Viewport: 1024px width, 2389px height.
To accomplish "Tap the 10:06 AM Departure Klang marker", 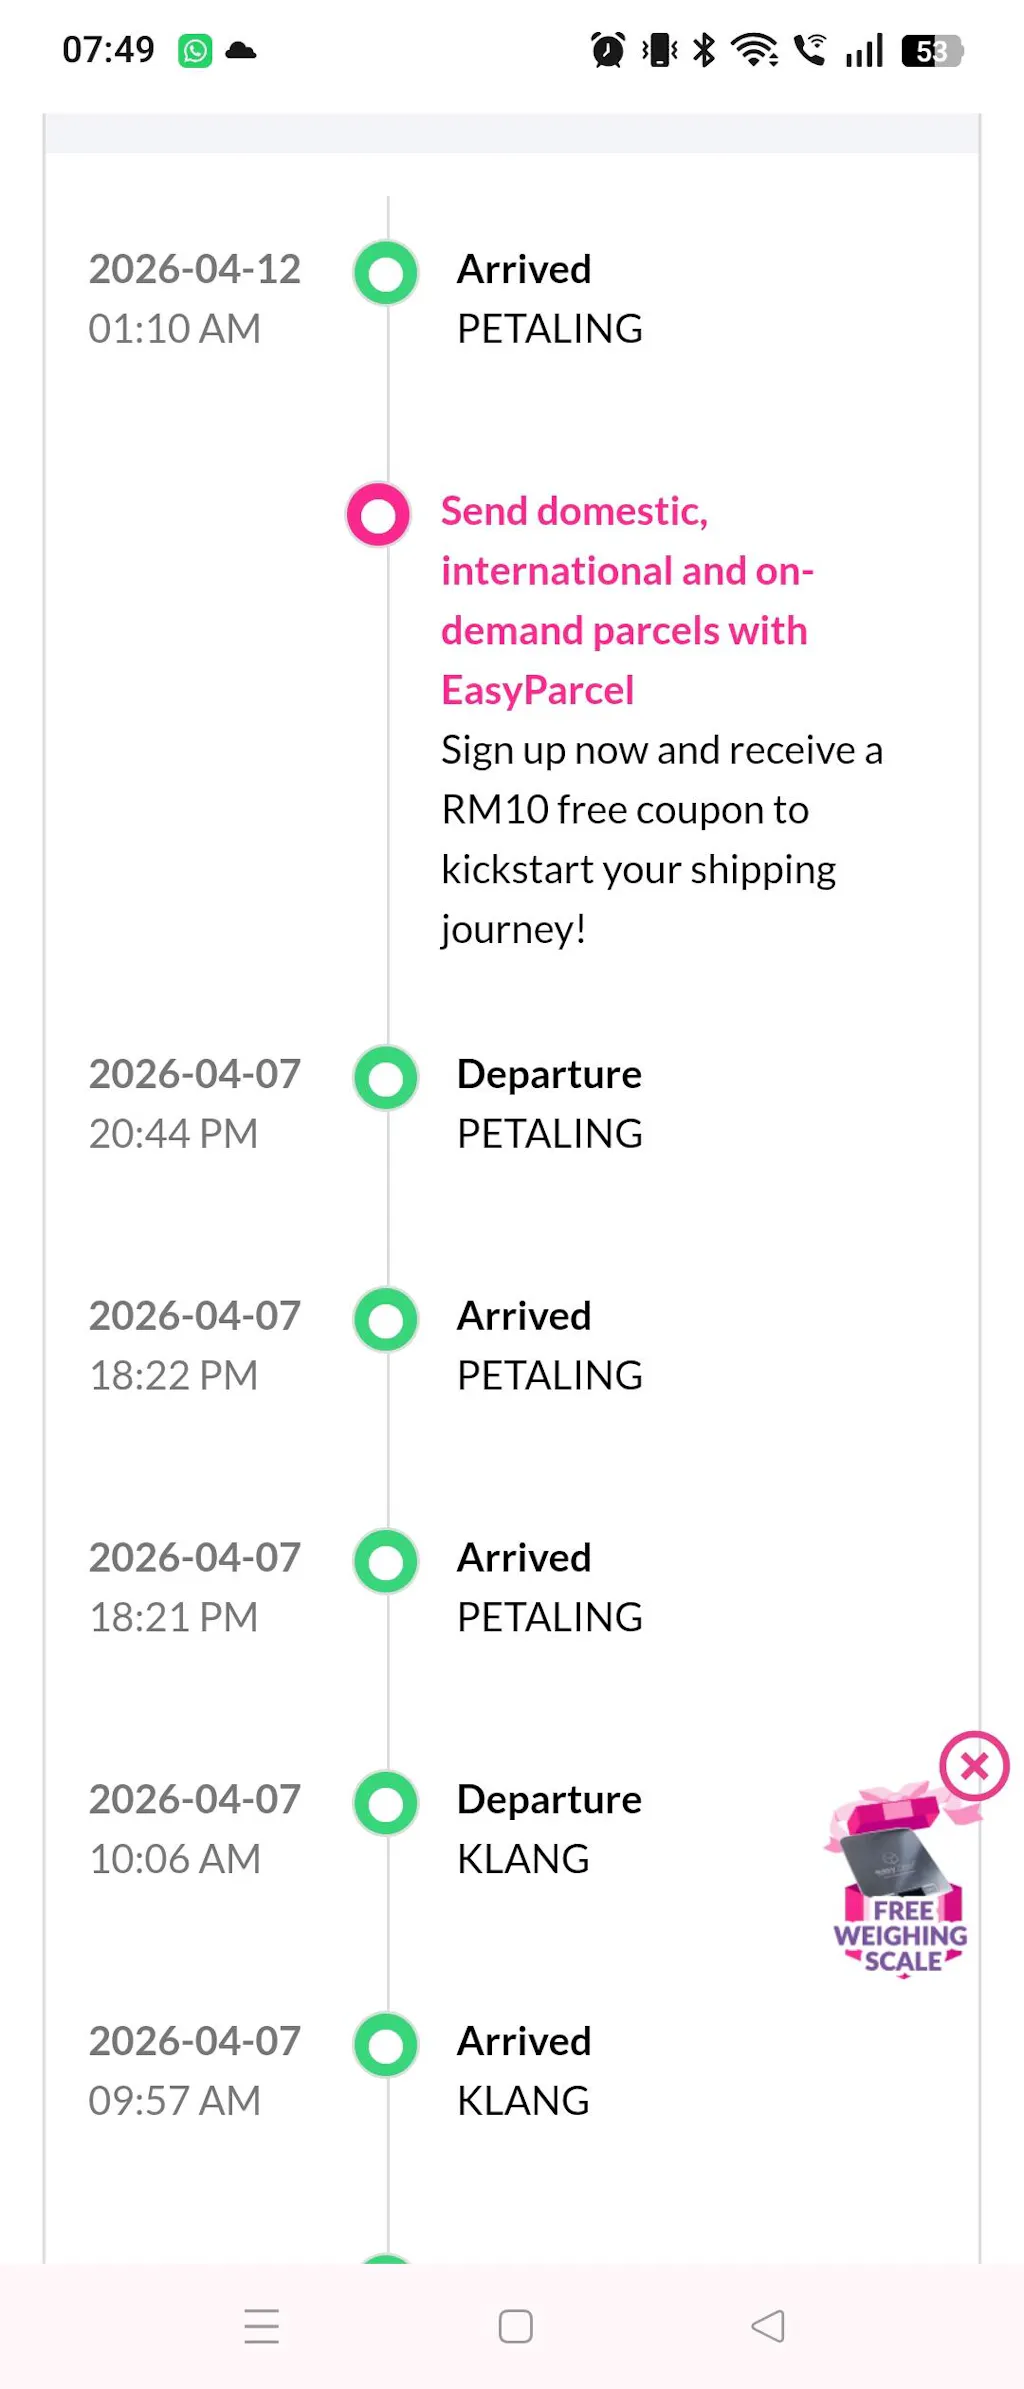I will coord(386,1803).
